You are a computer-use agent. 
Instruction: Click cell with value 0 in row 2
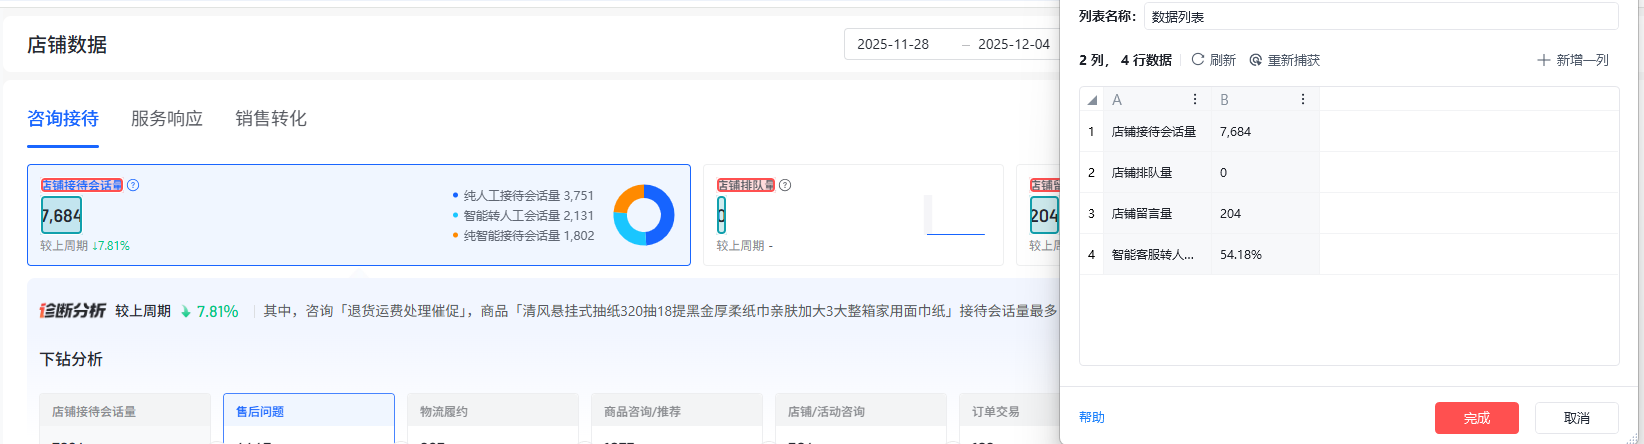pos(1265,172)
